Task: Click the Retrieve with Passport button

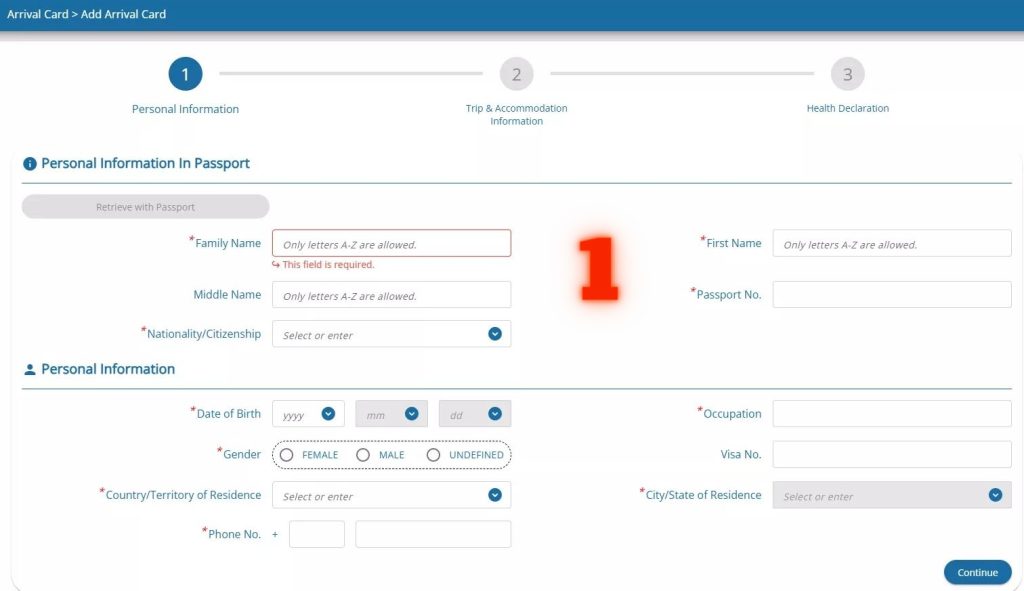Action: 146,207
